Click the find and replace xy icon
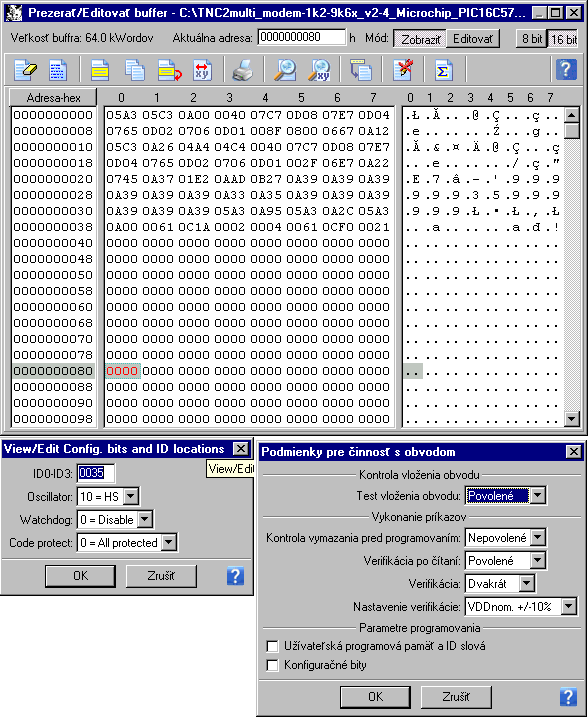The height and width of the screenshot is (718, 588). click(319, 70)
